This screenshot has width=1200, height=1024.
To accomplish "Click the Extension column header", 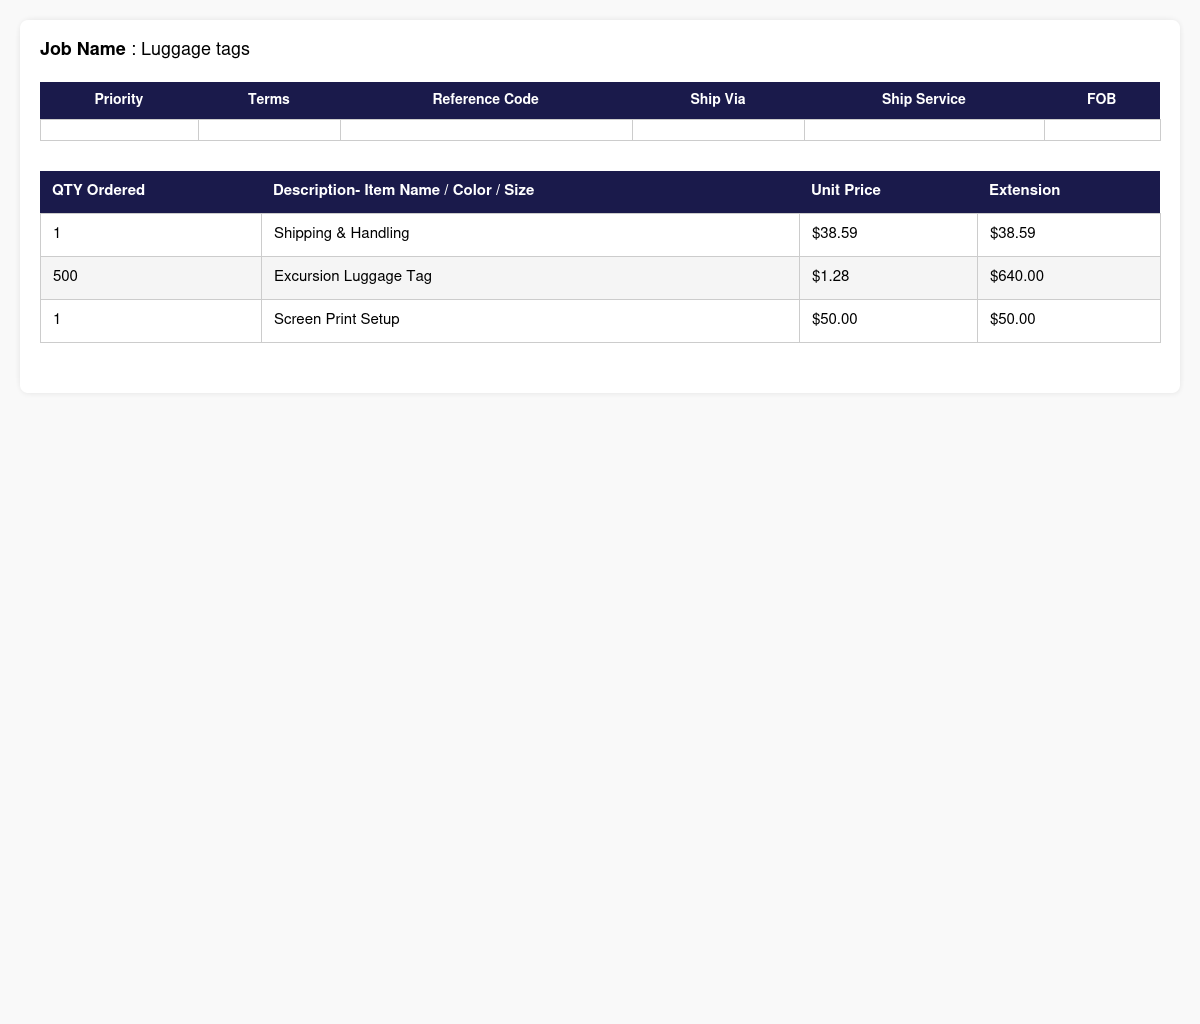I will [x=1024, y=190].
